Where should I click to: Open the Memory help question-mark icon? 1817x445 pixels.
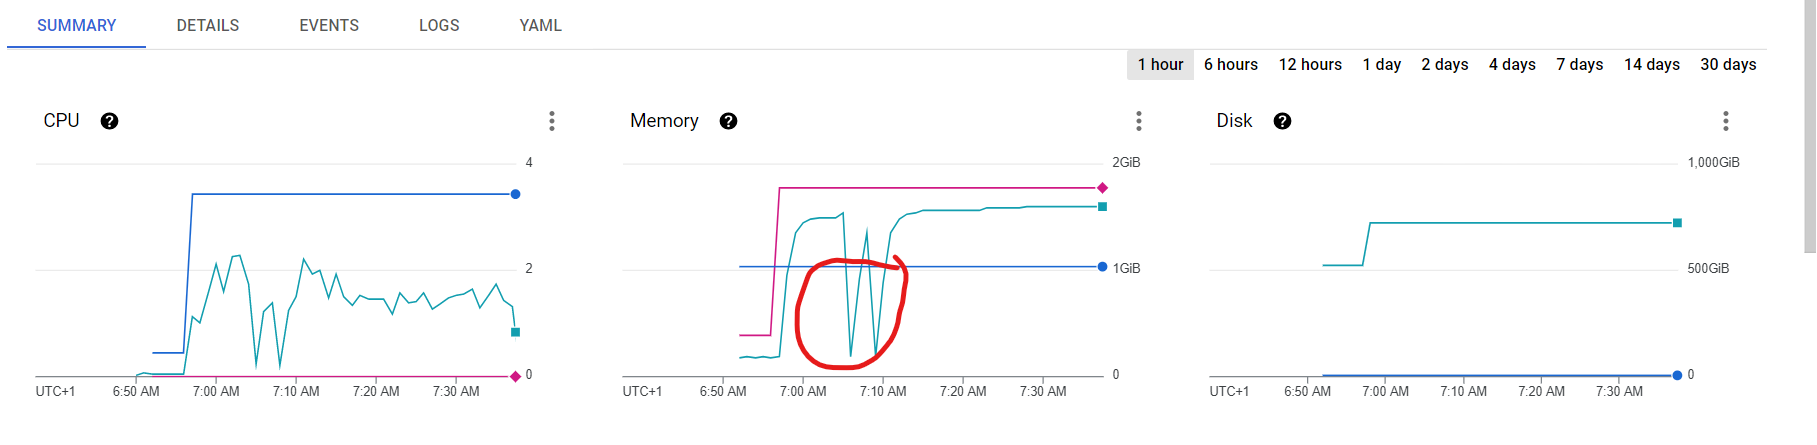[x=729, y=121]
